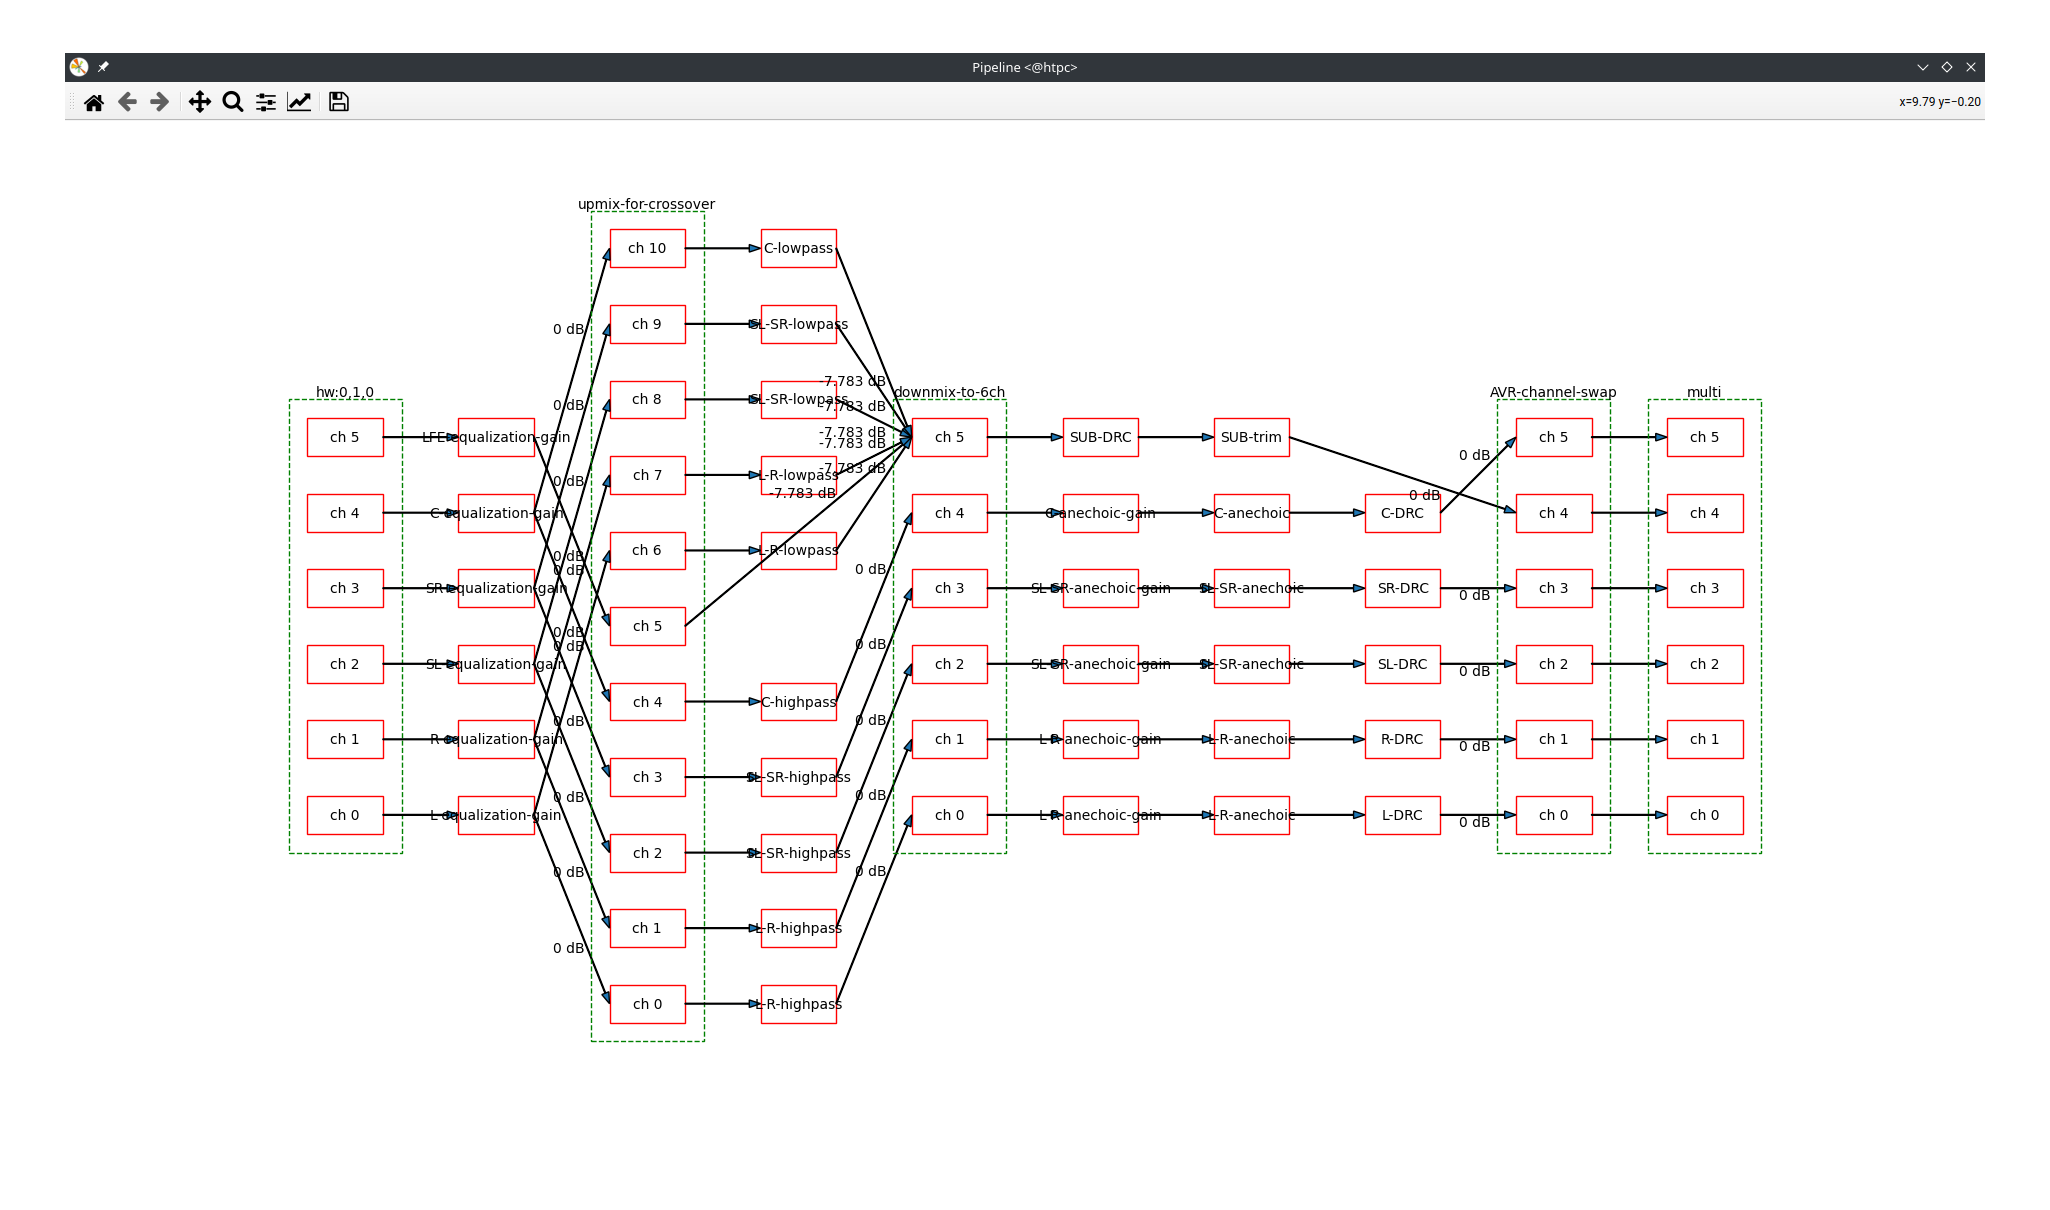This screenshot has width=2050, height=1210.
Task: Select the R-DRC node
Action: (1403, 739)
